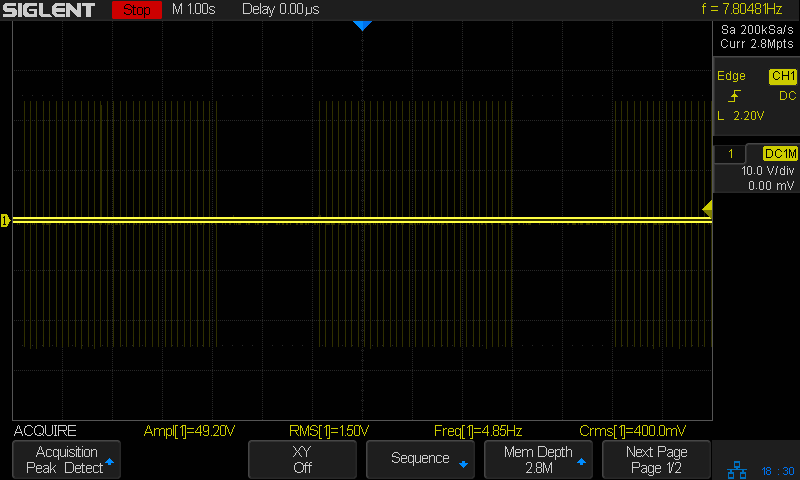
Task: Click the yellow trigger level arrow on right edge
Action: tap(707, 208)
